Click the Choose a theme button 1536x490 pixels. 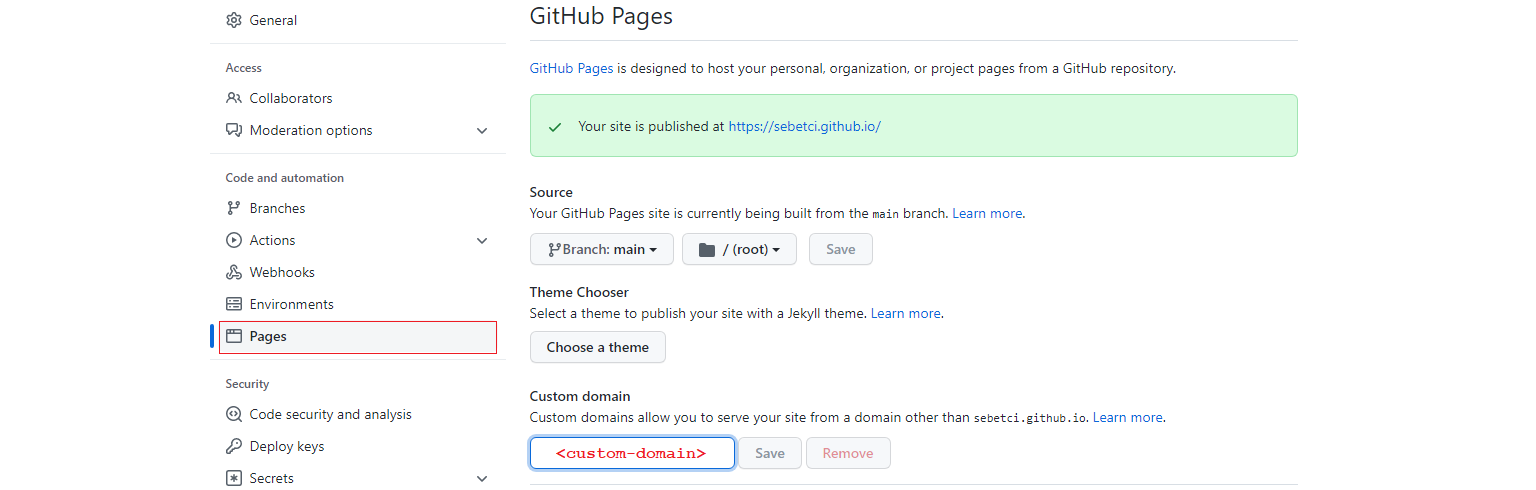click(598, 347)
